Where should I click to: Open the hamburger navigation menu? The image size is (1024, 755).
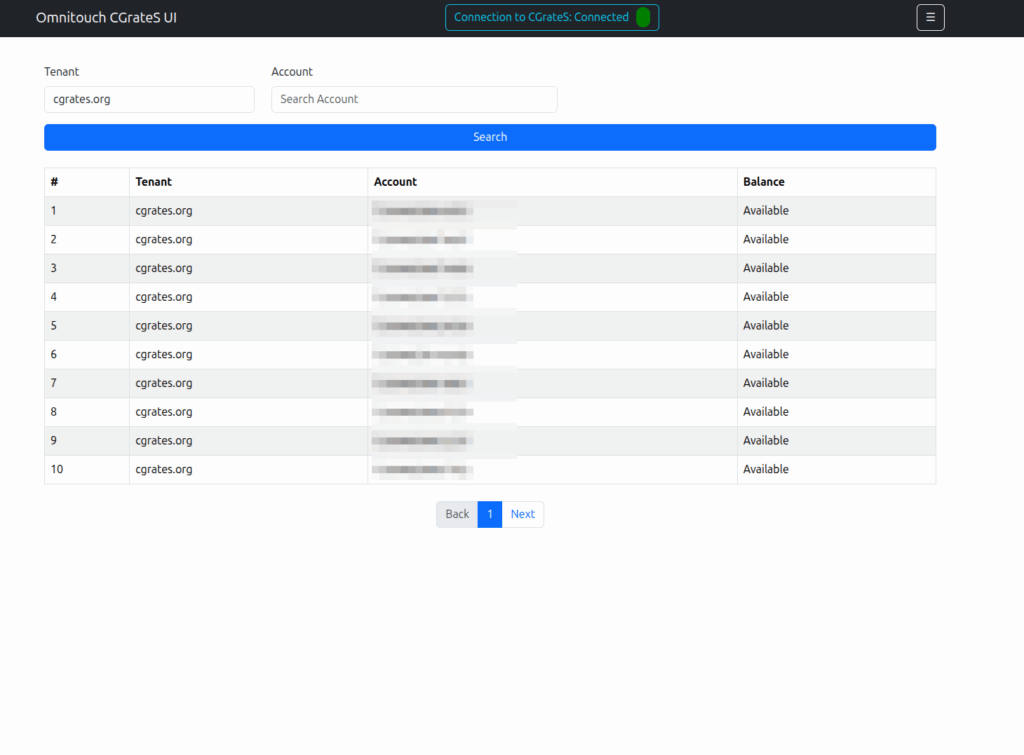[930, 17]
